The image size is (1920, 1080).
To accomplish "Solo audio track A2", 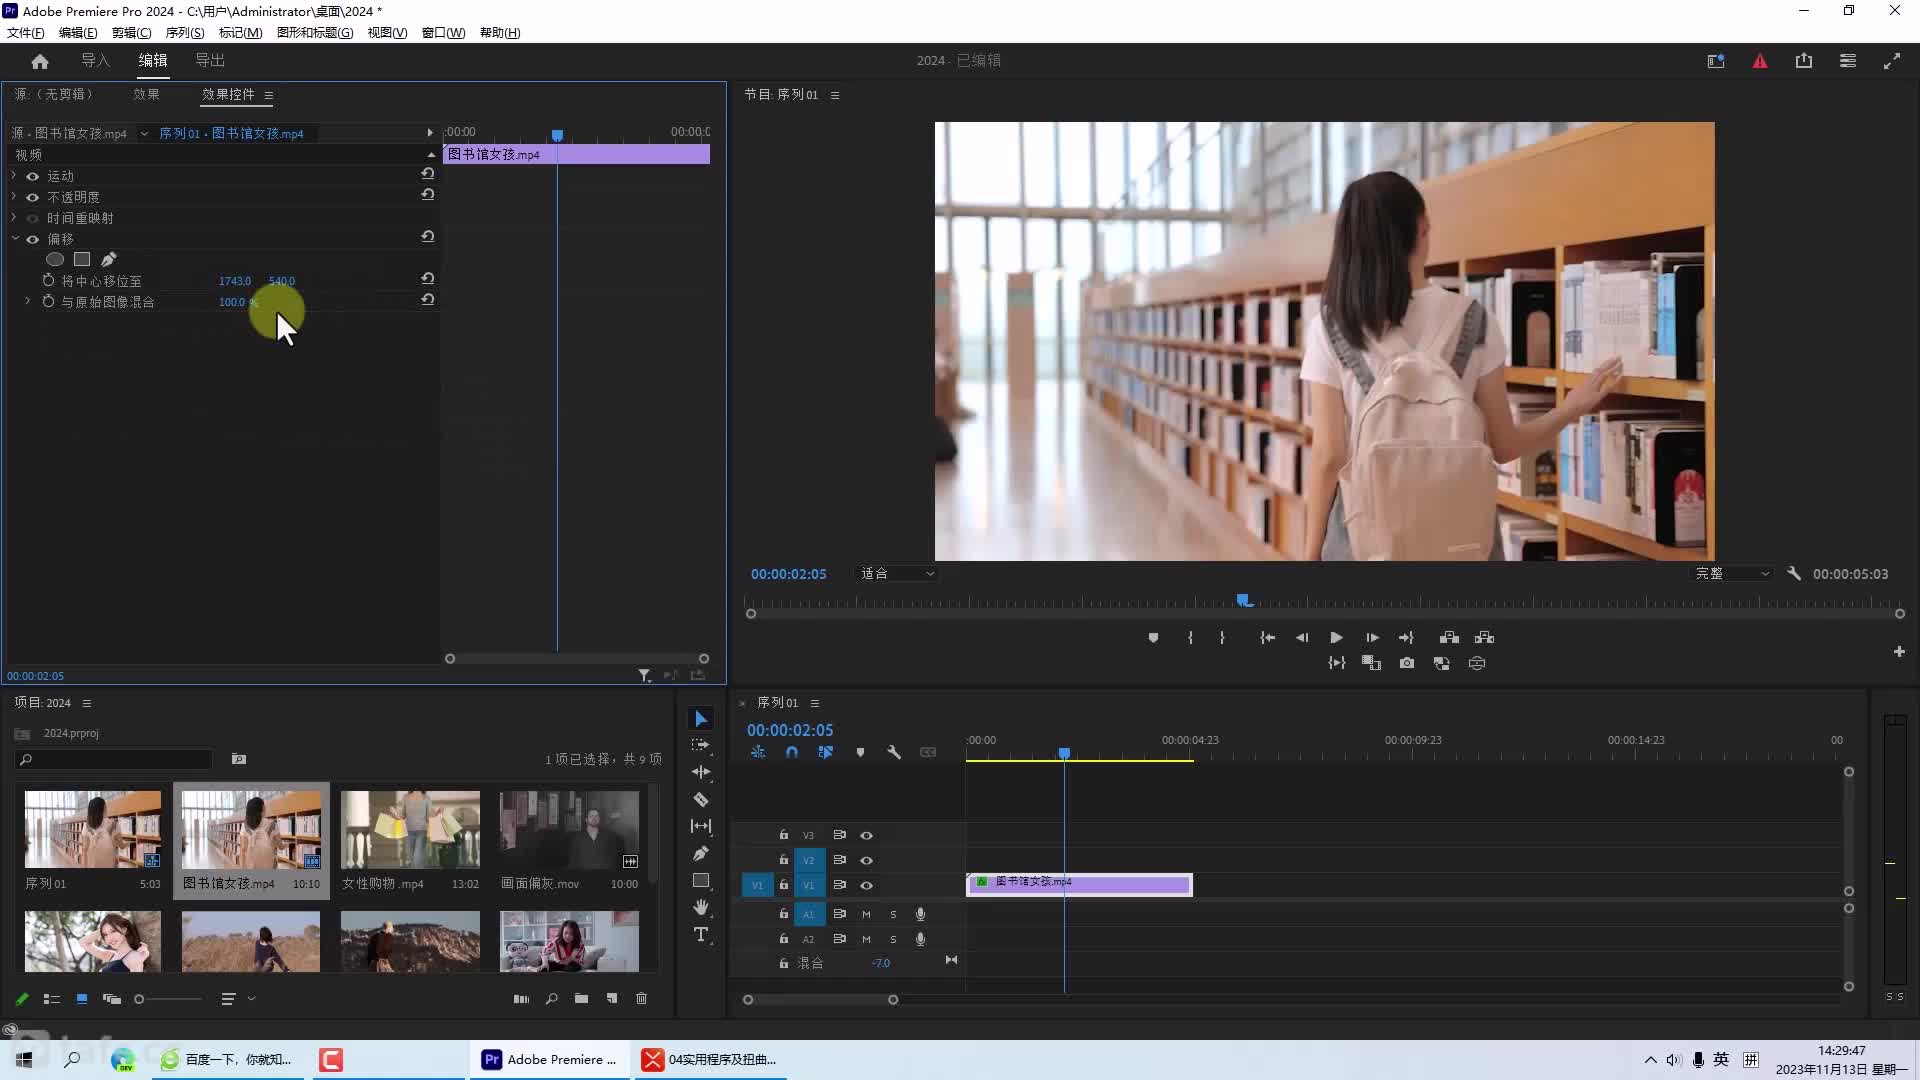I will [x=893, y=939].
